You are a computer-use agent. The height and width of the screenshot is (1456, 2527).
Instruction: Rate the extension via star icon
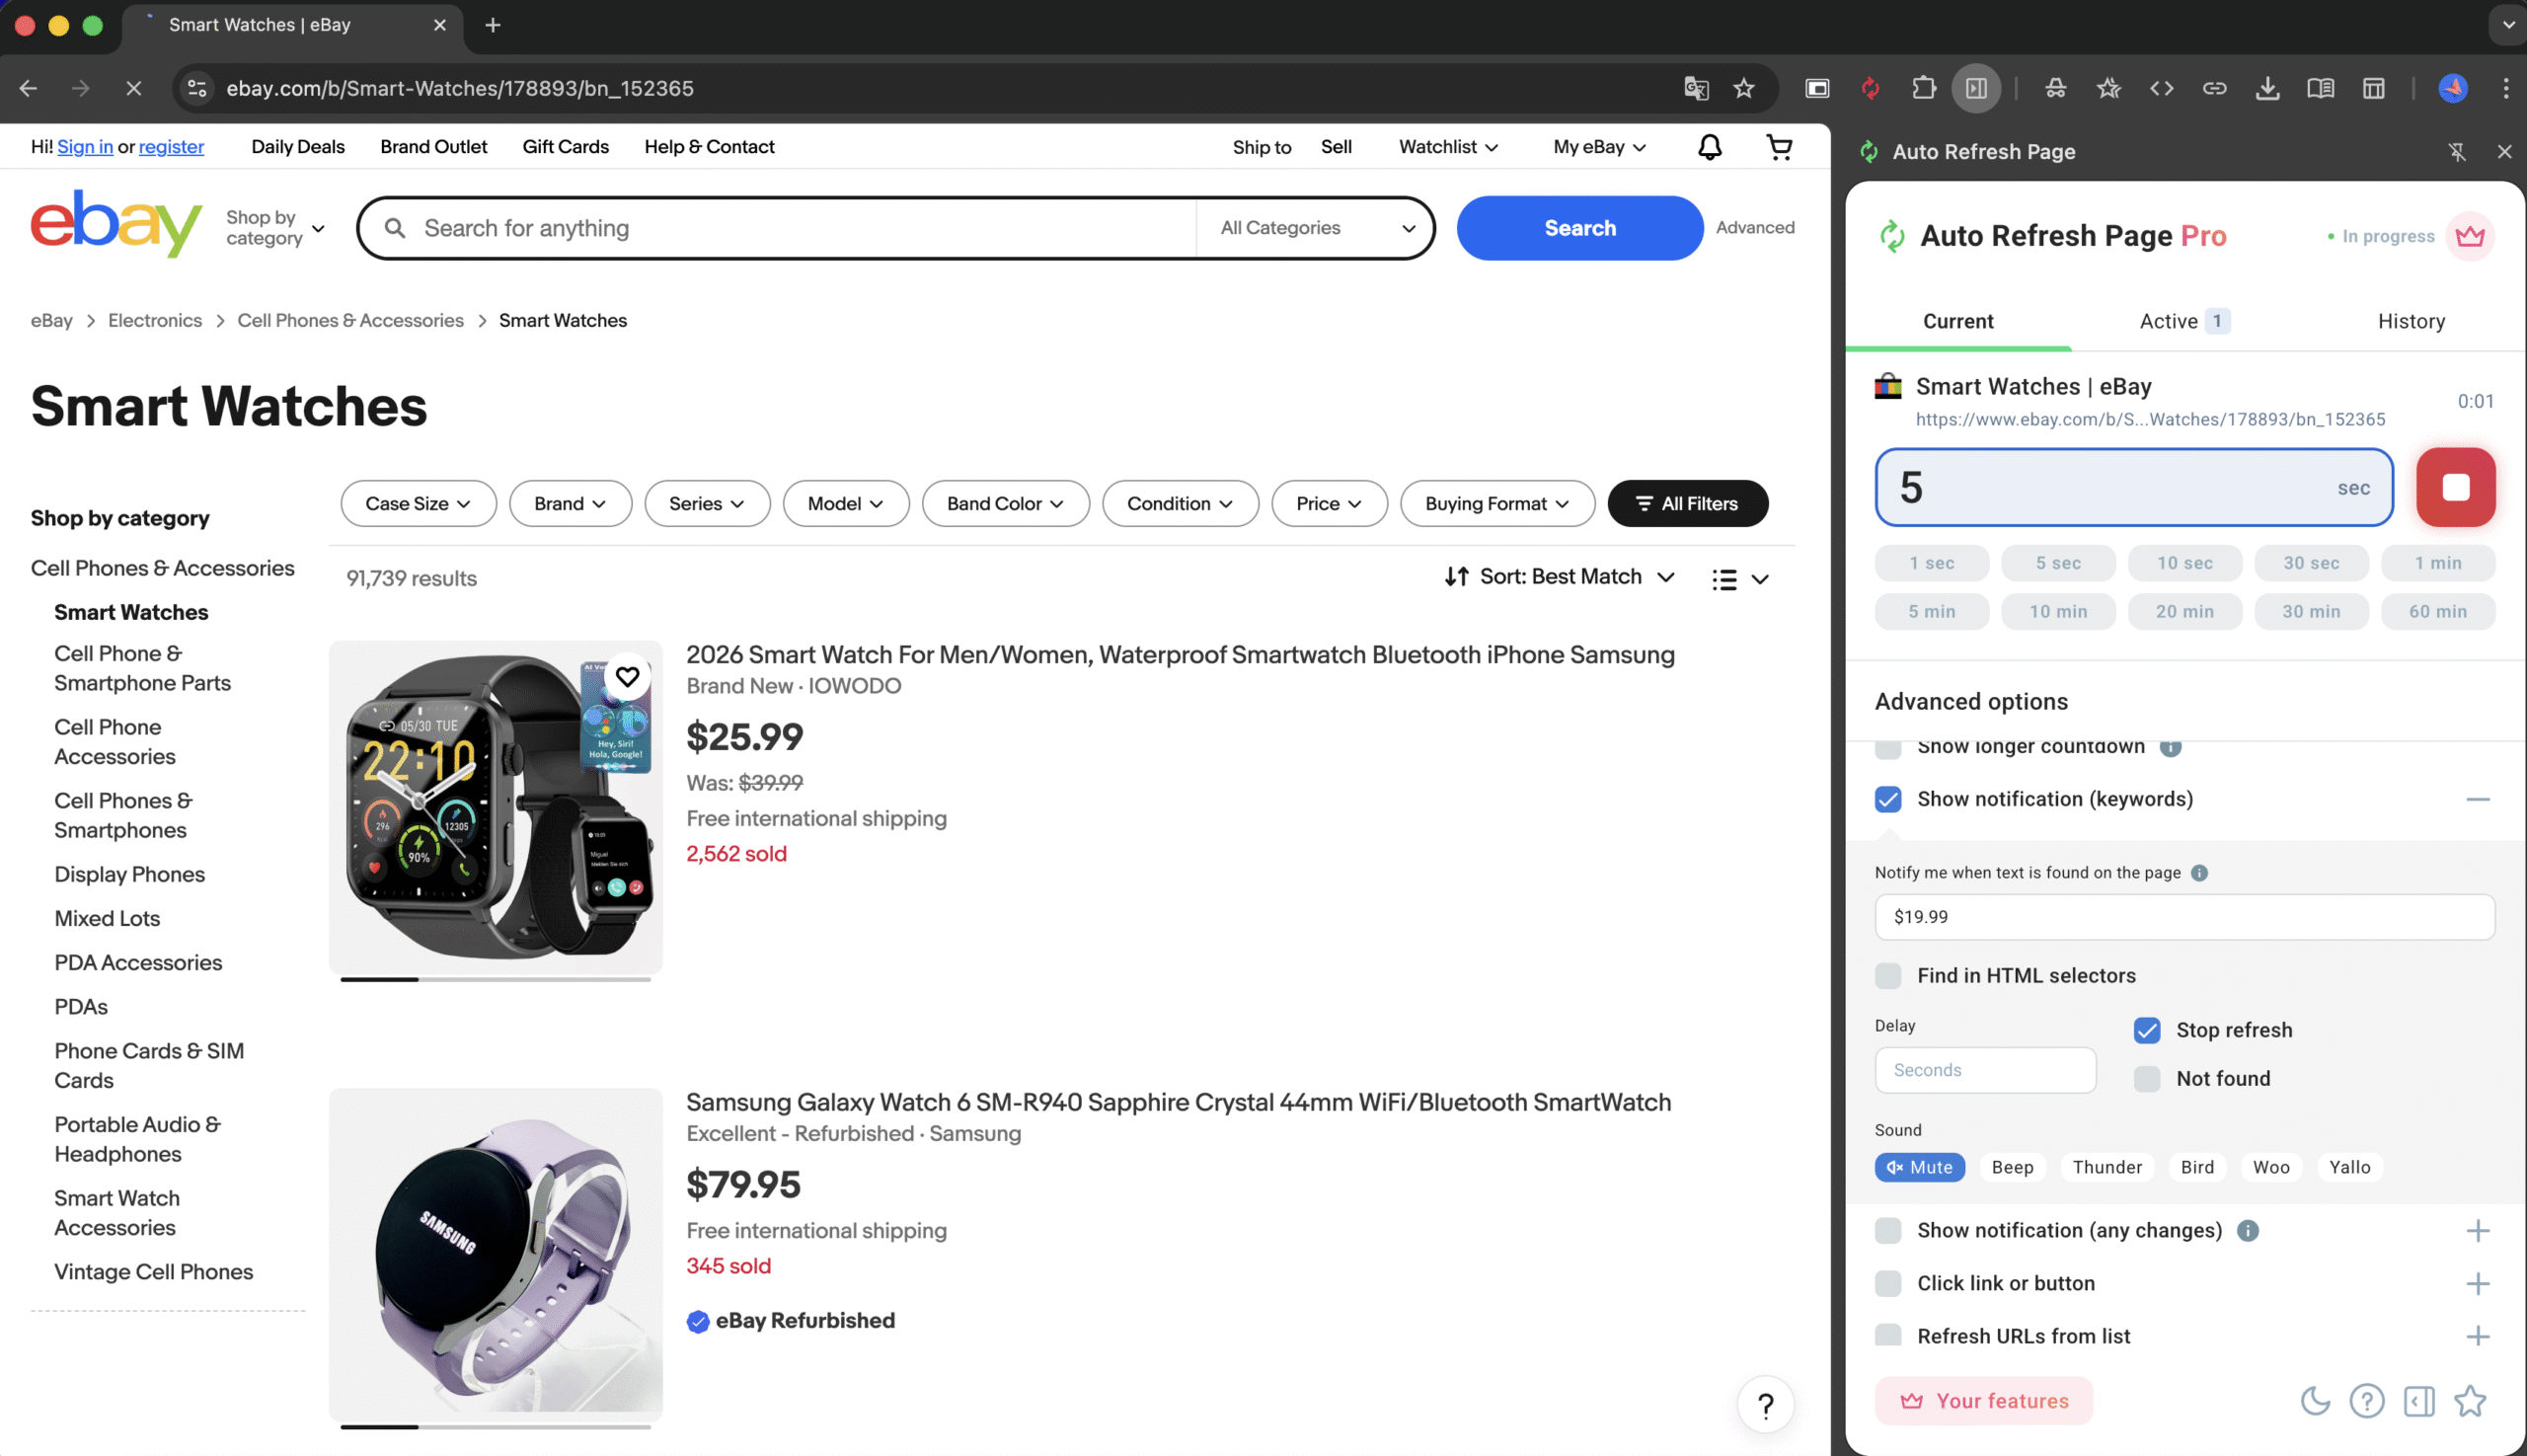tap(2470, 1401)
